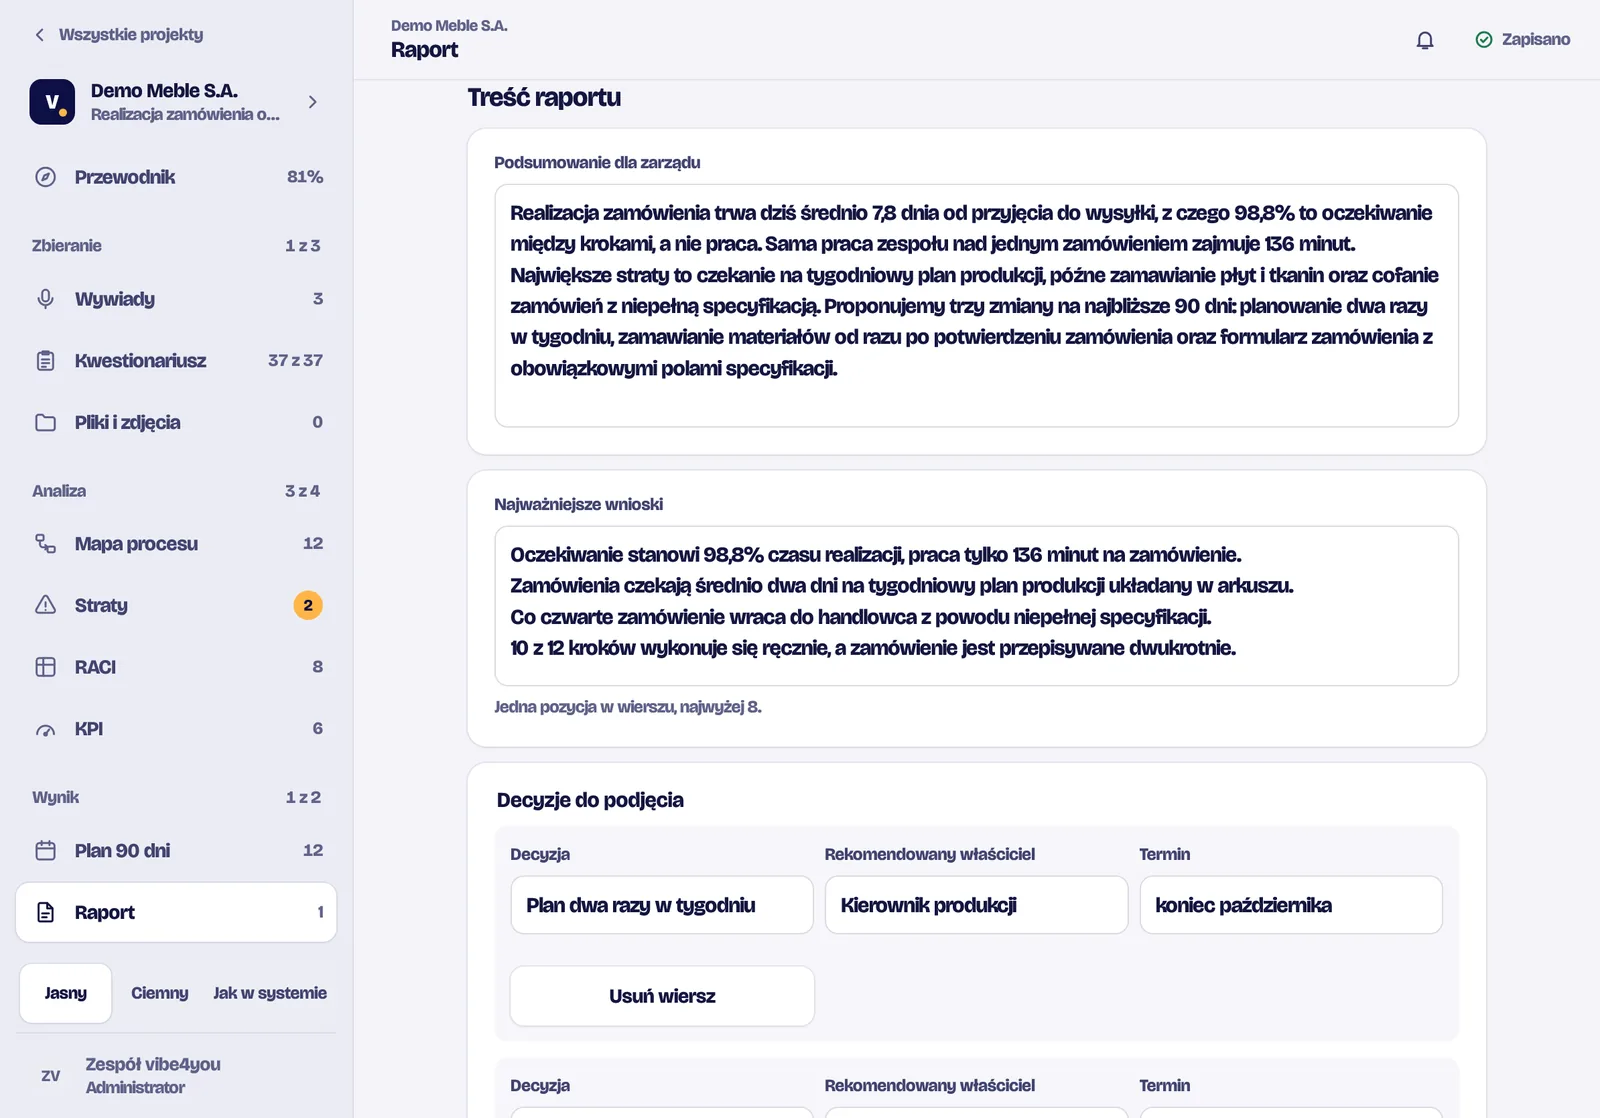Select Jak w systemie theme option

(x=270, y=993)
